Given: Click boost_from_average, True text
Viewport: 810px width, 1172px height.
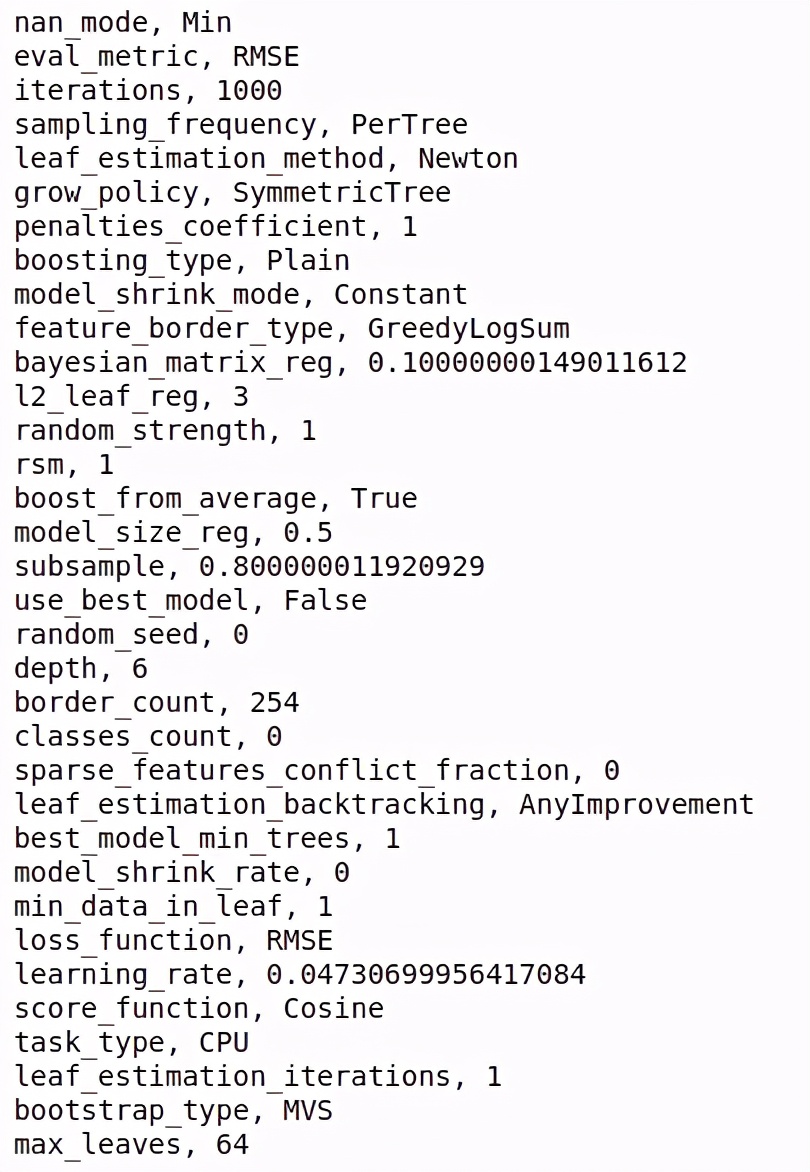Looking at the screenshot, I should click(215, 498).
